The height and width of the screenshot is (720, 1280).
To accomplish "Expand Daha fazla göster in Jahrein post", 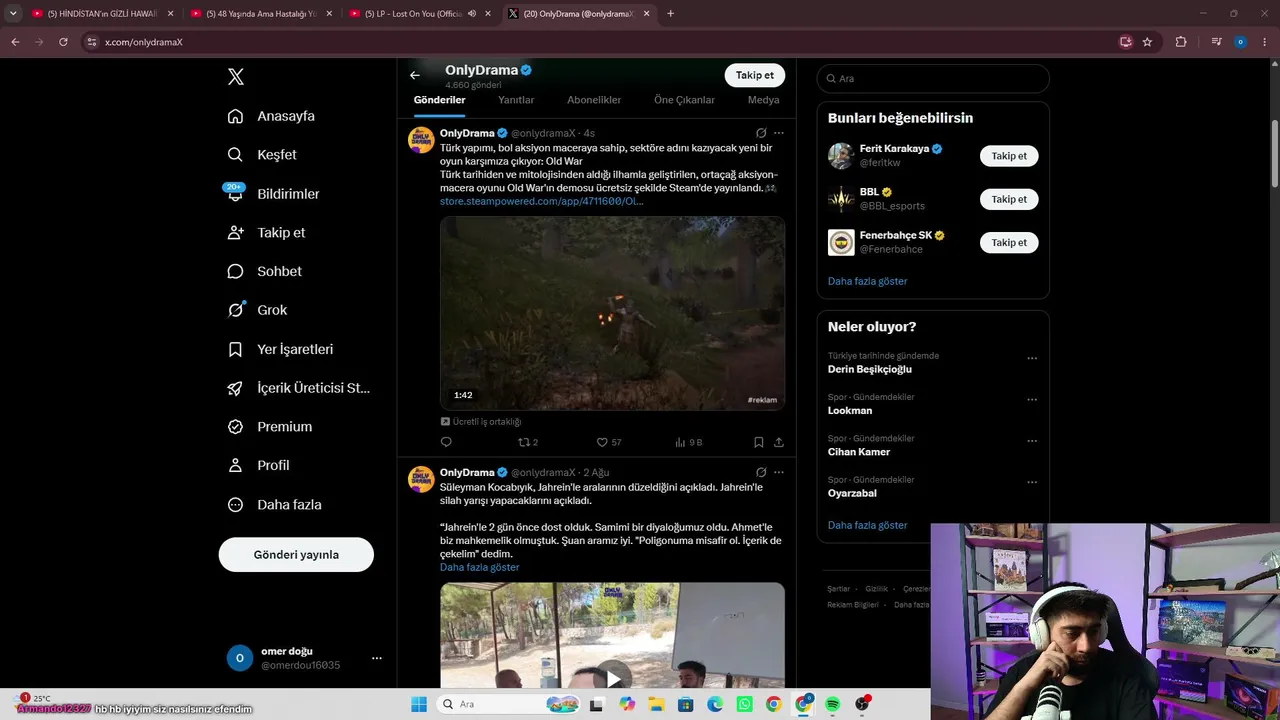I will click(x=479, y=567).
